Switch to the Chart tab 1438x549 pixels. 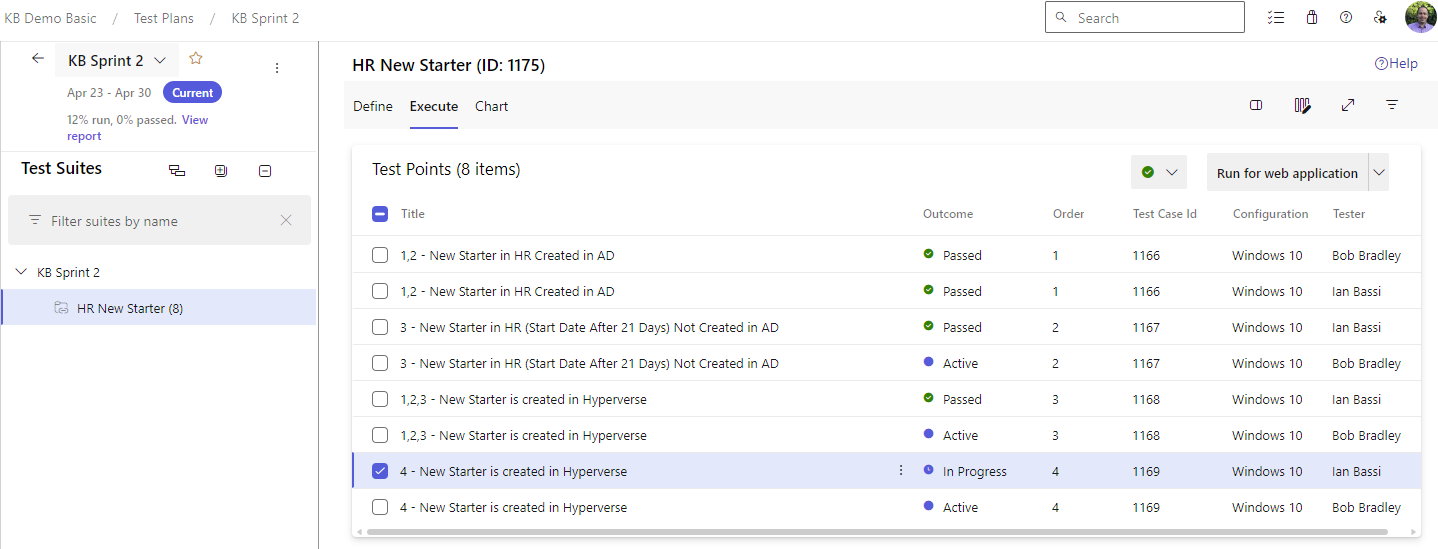[x=491, y=107]
